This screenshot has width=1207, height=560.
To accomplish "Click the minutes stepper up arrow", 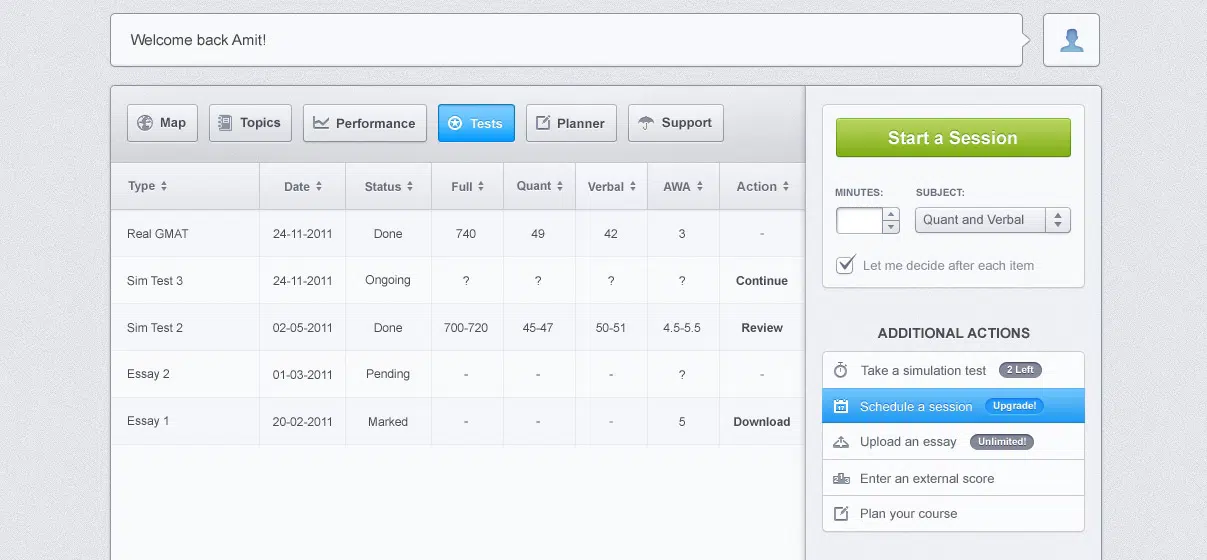I will click(x=891, y=214).
